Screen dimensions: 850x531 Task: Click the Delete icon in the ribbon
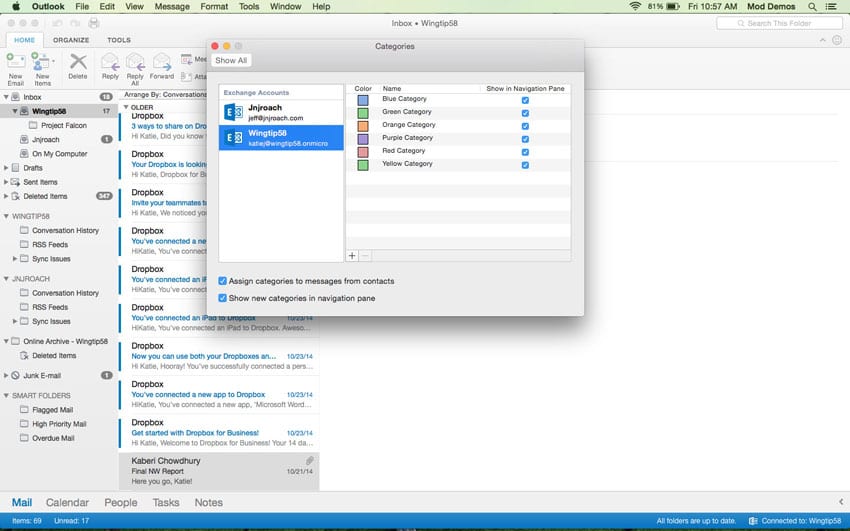pos(77,63)
